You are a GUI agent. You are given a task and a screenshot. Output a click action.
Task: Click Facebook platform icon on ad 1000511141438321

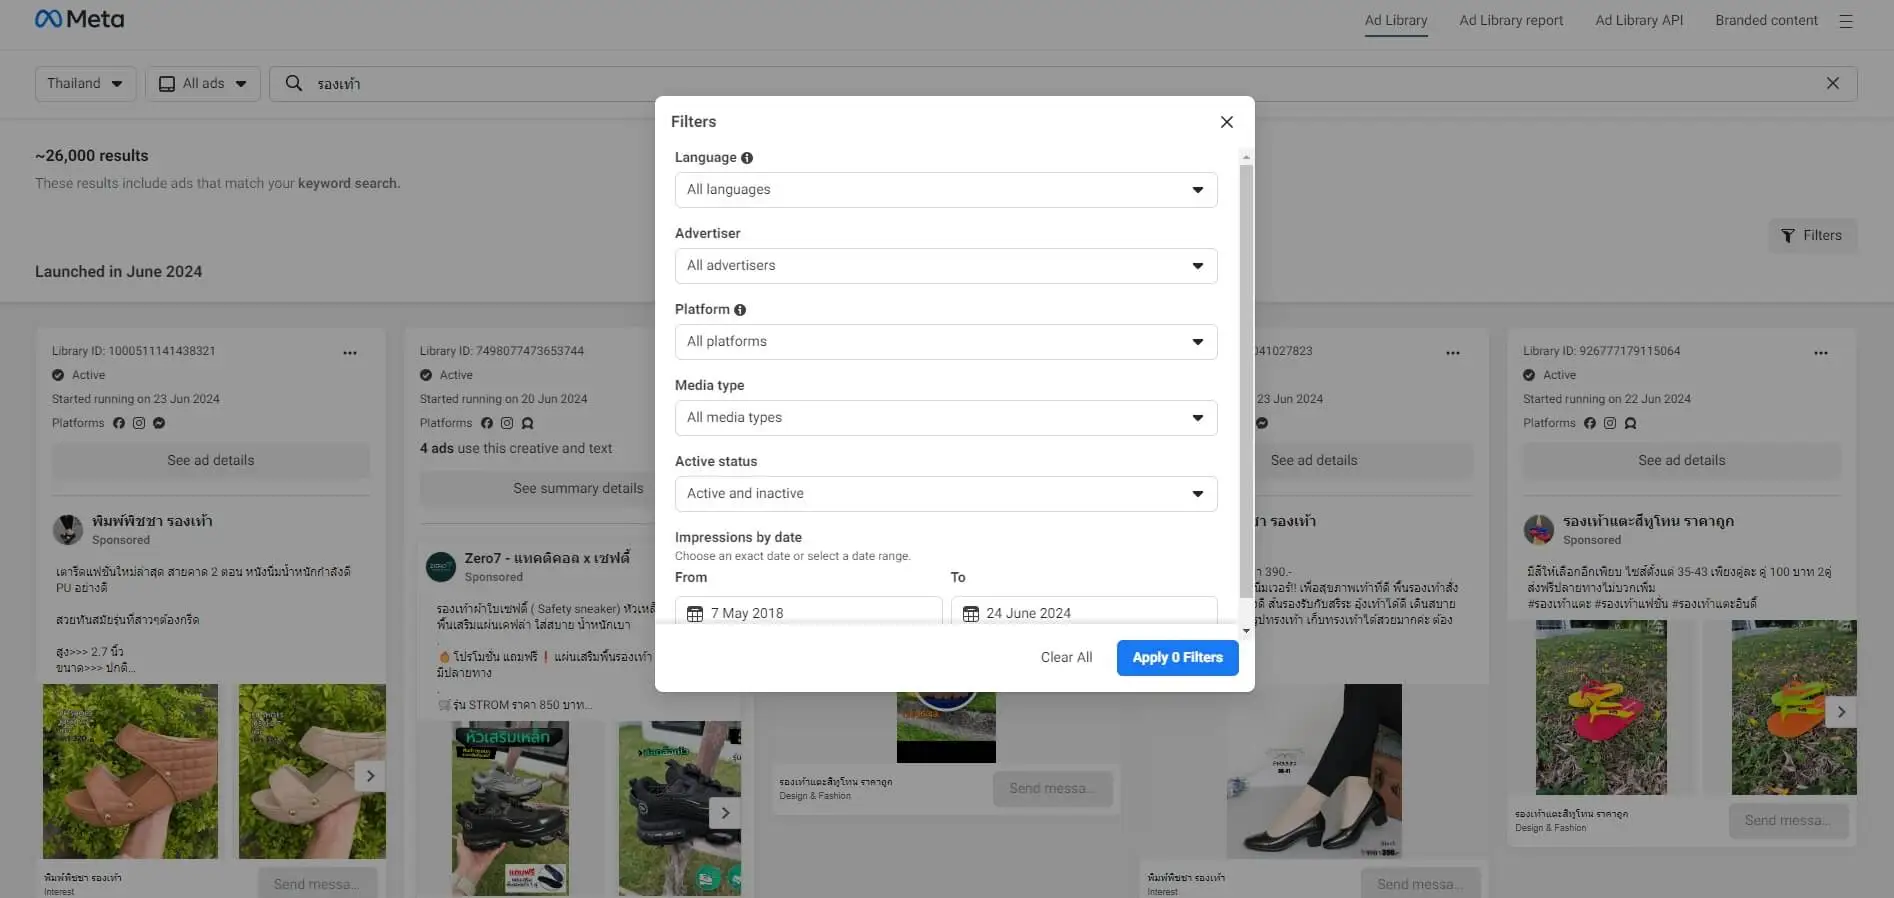(x=119, y=423)
